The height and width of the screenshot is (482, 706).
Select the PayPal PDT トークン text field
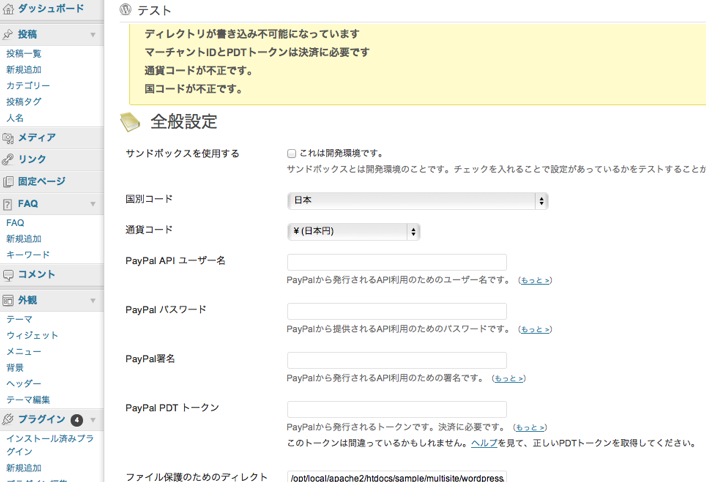(396, 410)
